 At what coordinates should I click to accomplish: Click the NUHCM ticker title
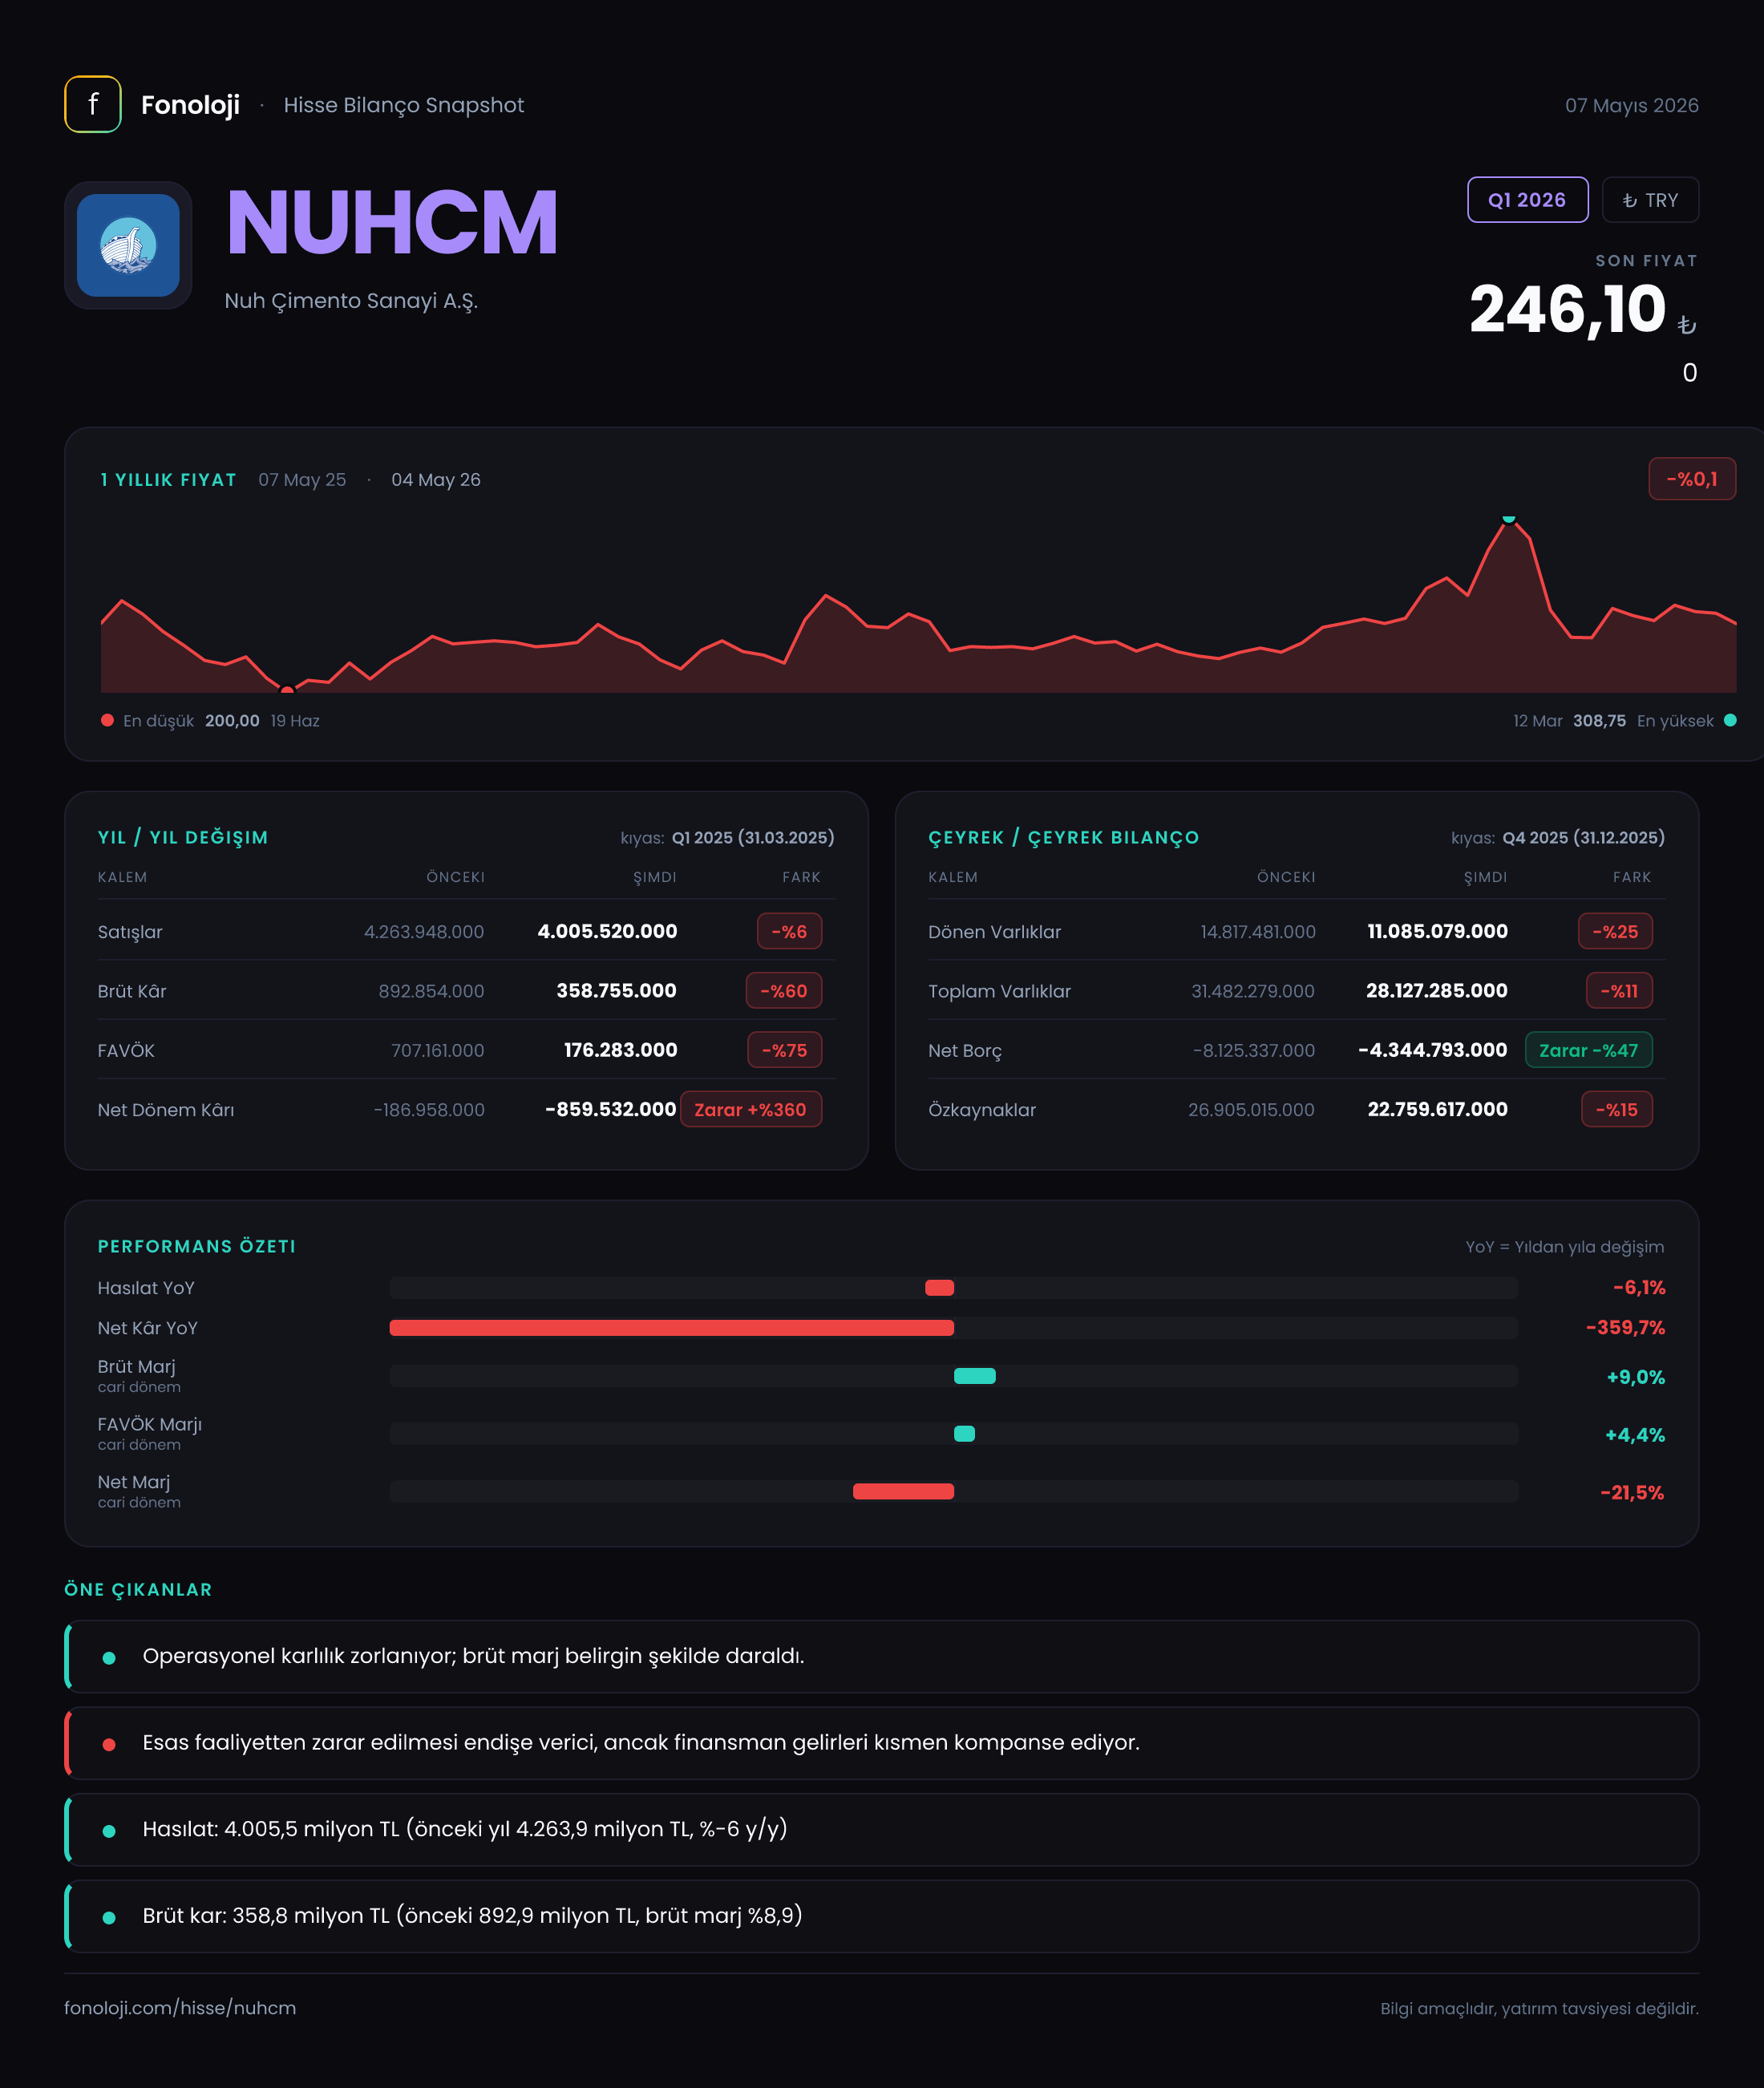pos(391,223)
